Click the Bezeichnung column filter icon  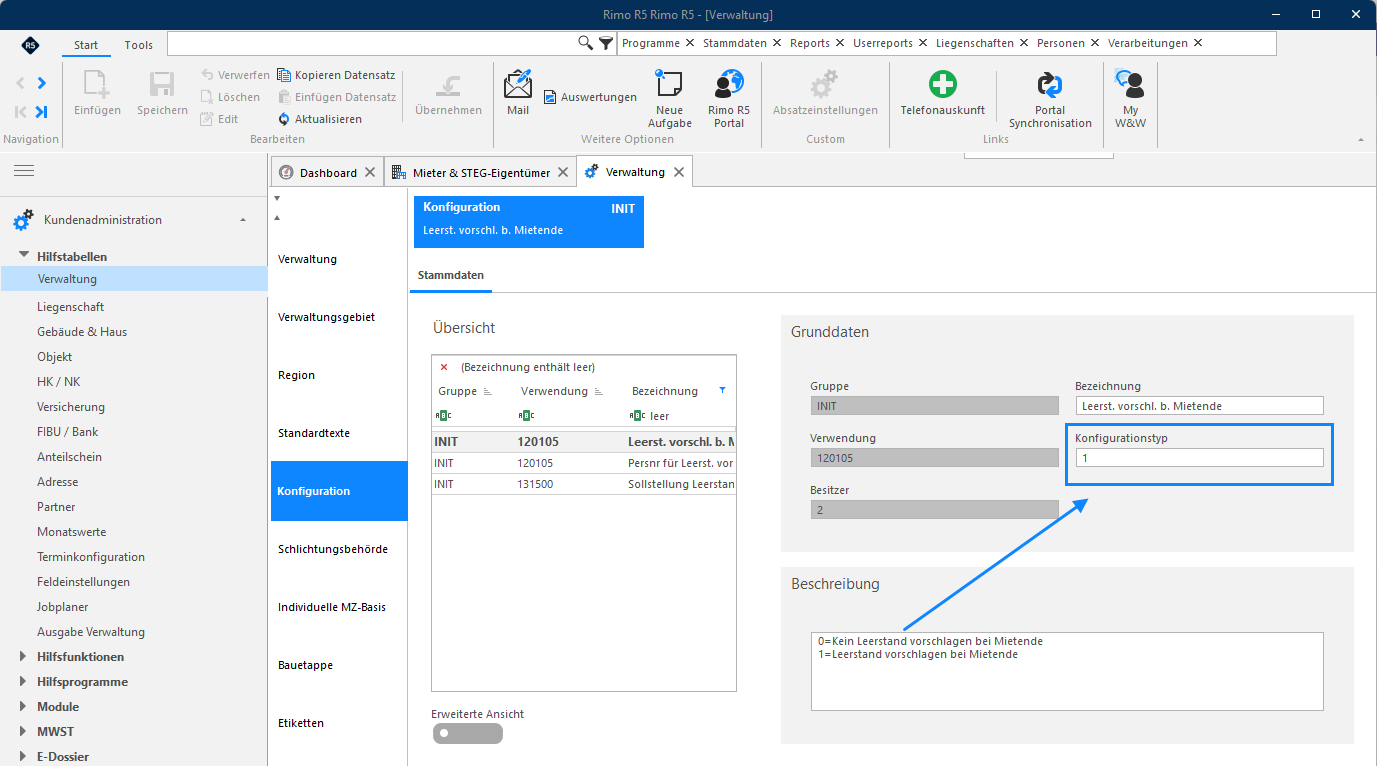pos(722,391)
